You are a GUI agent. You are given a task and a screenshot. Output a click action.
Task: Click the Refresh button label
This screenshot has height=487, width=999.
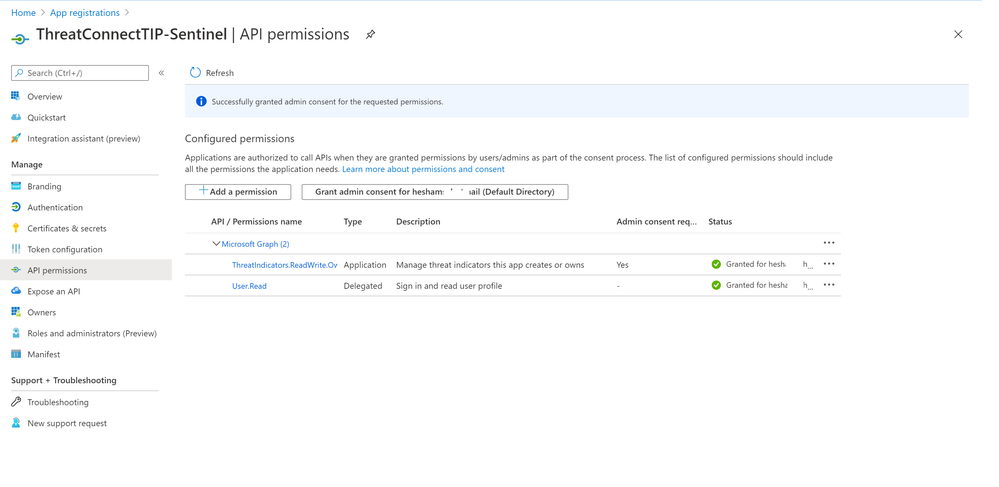click(220, 73)
